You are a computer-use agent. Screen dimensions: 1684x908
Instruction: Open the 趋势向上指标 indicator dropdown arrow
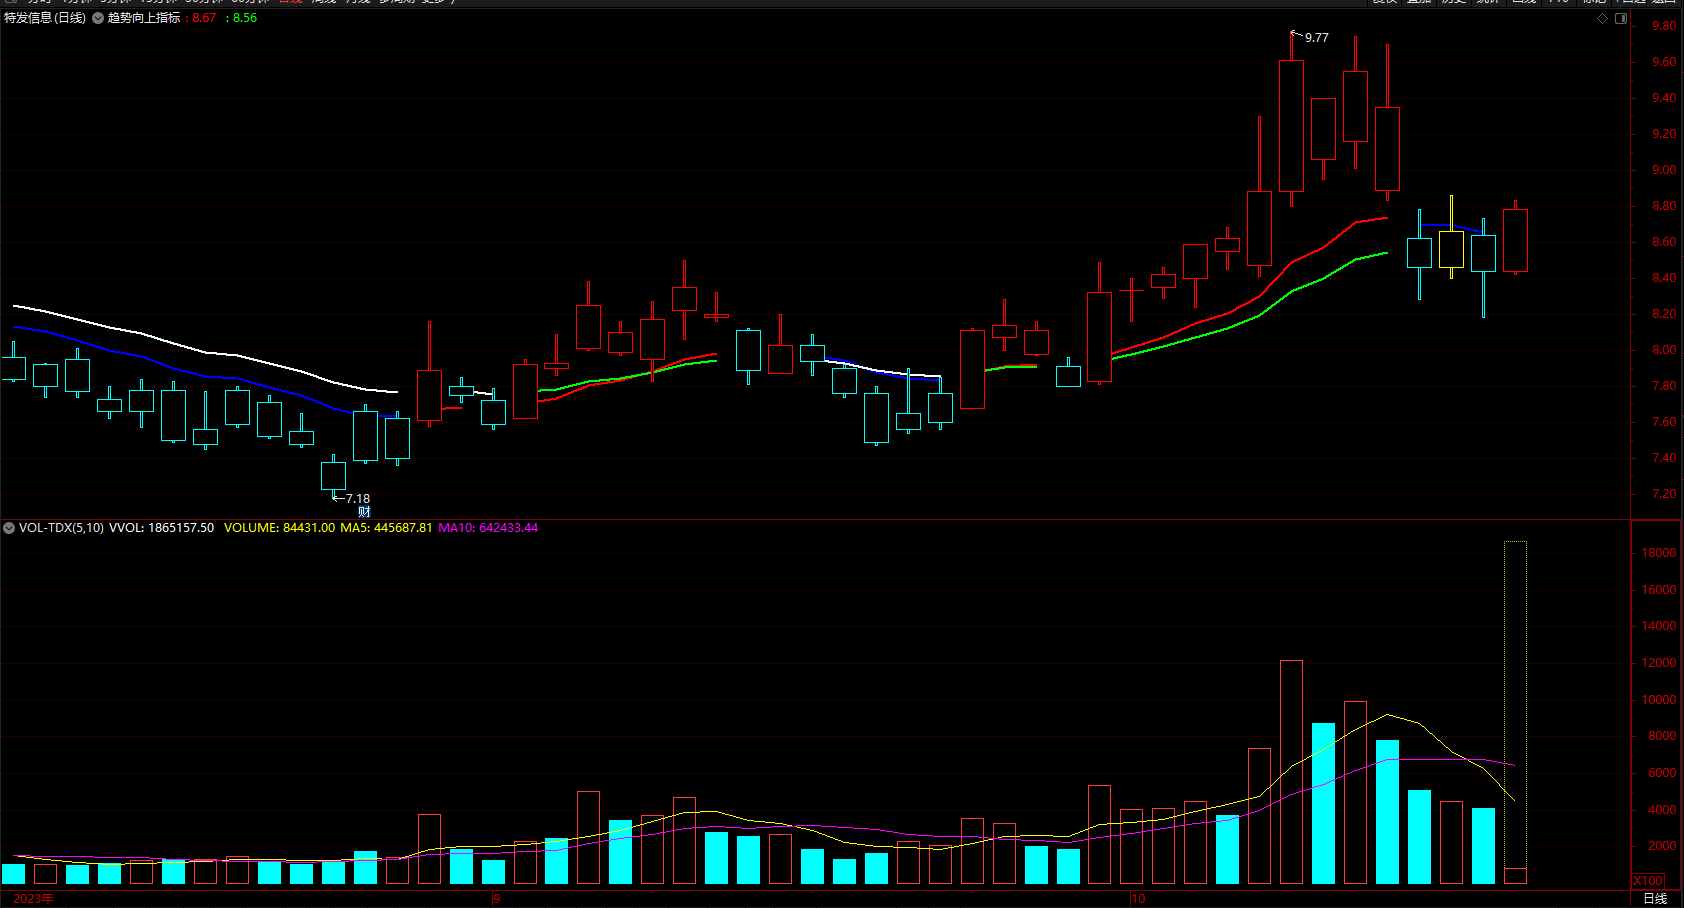98,18
